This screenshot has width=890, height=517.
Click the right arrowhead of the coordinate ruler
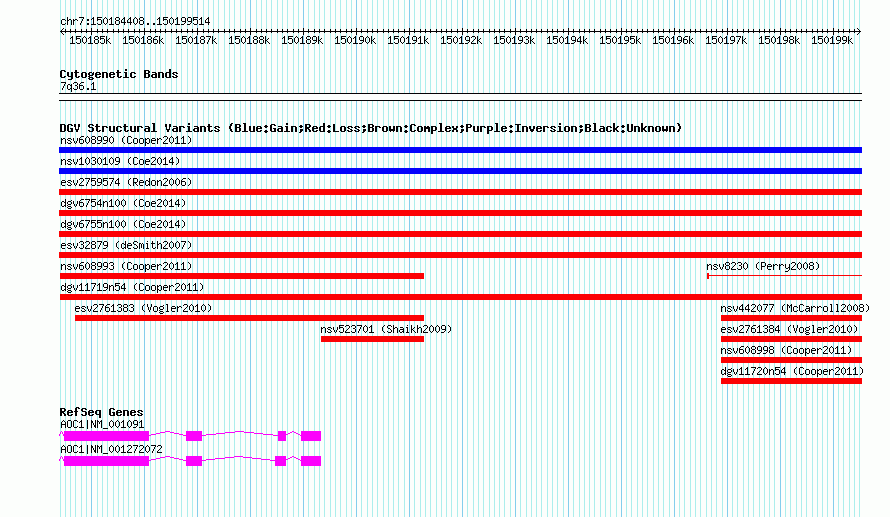(859, 31)
